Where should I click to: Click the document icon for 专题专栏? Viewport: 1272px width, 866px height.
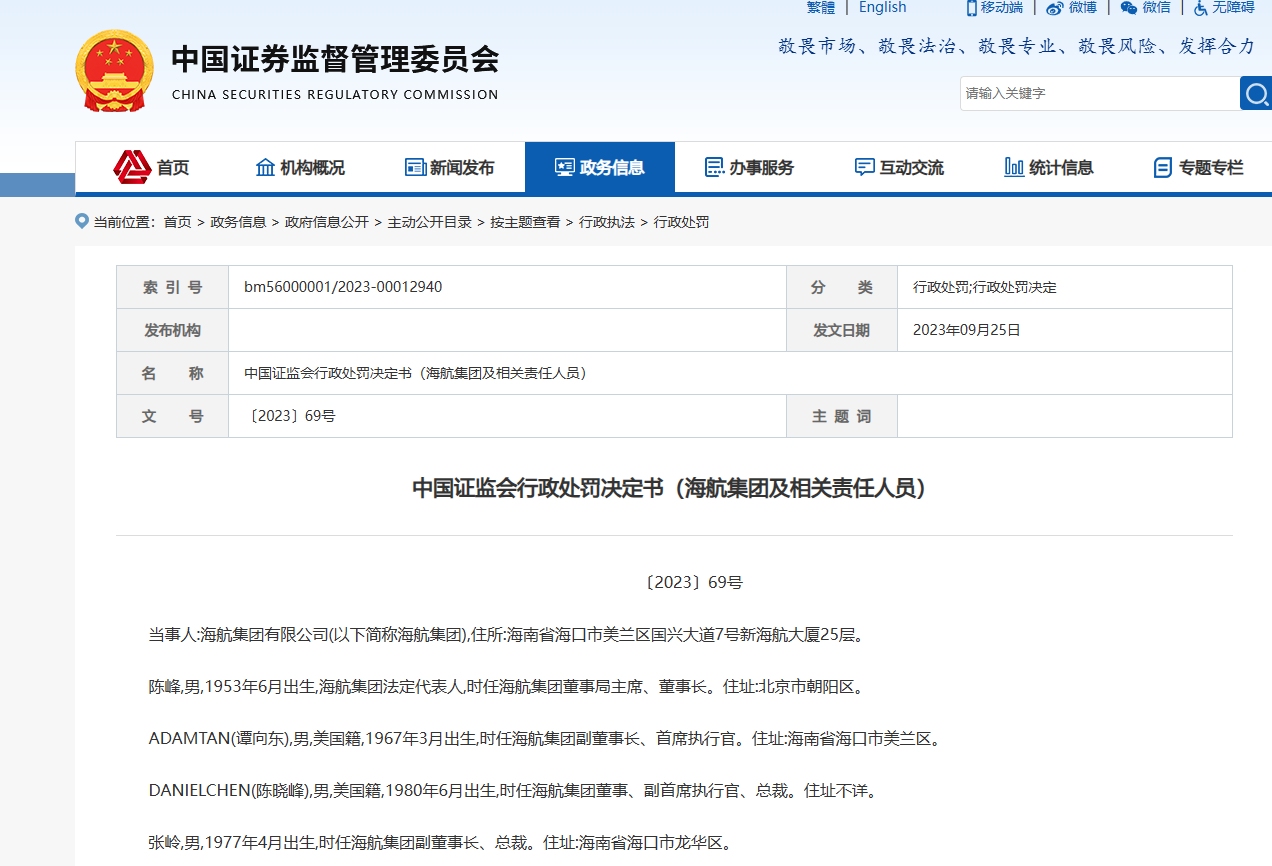(x=1163, y=167)
